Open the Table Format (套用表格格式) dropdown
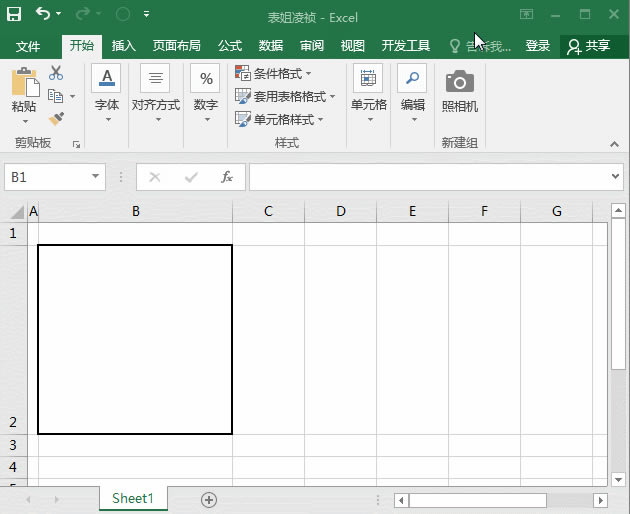The image size is (630, 514). 285,97
